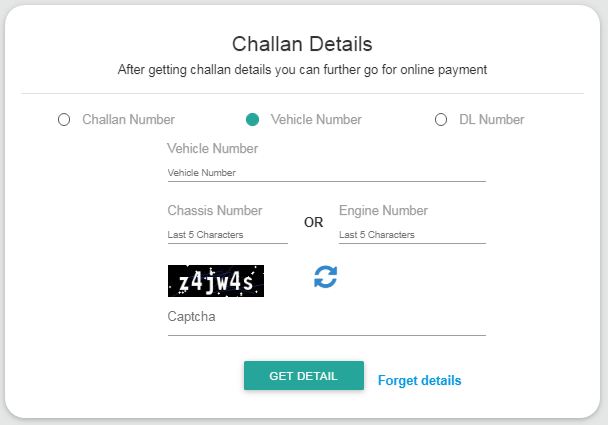608x425 pixels.
Task: Refresh the captcha image
Action: pyautogui.click(x=325, y=277)
